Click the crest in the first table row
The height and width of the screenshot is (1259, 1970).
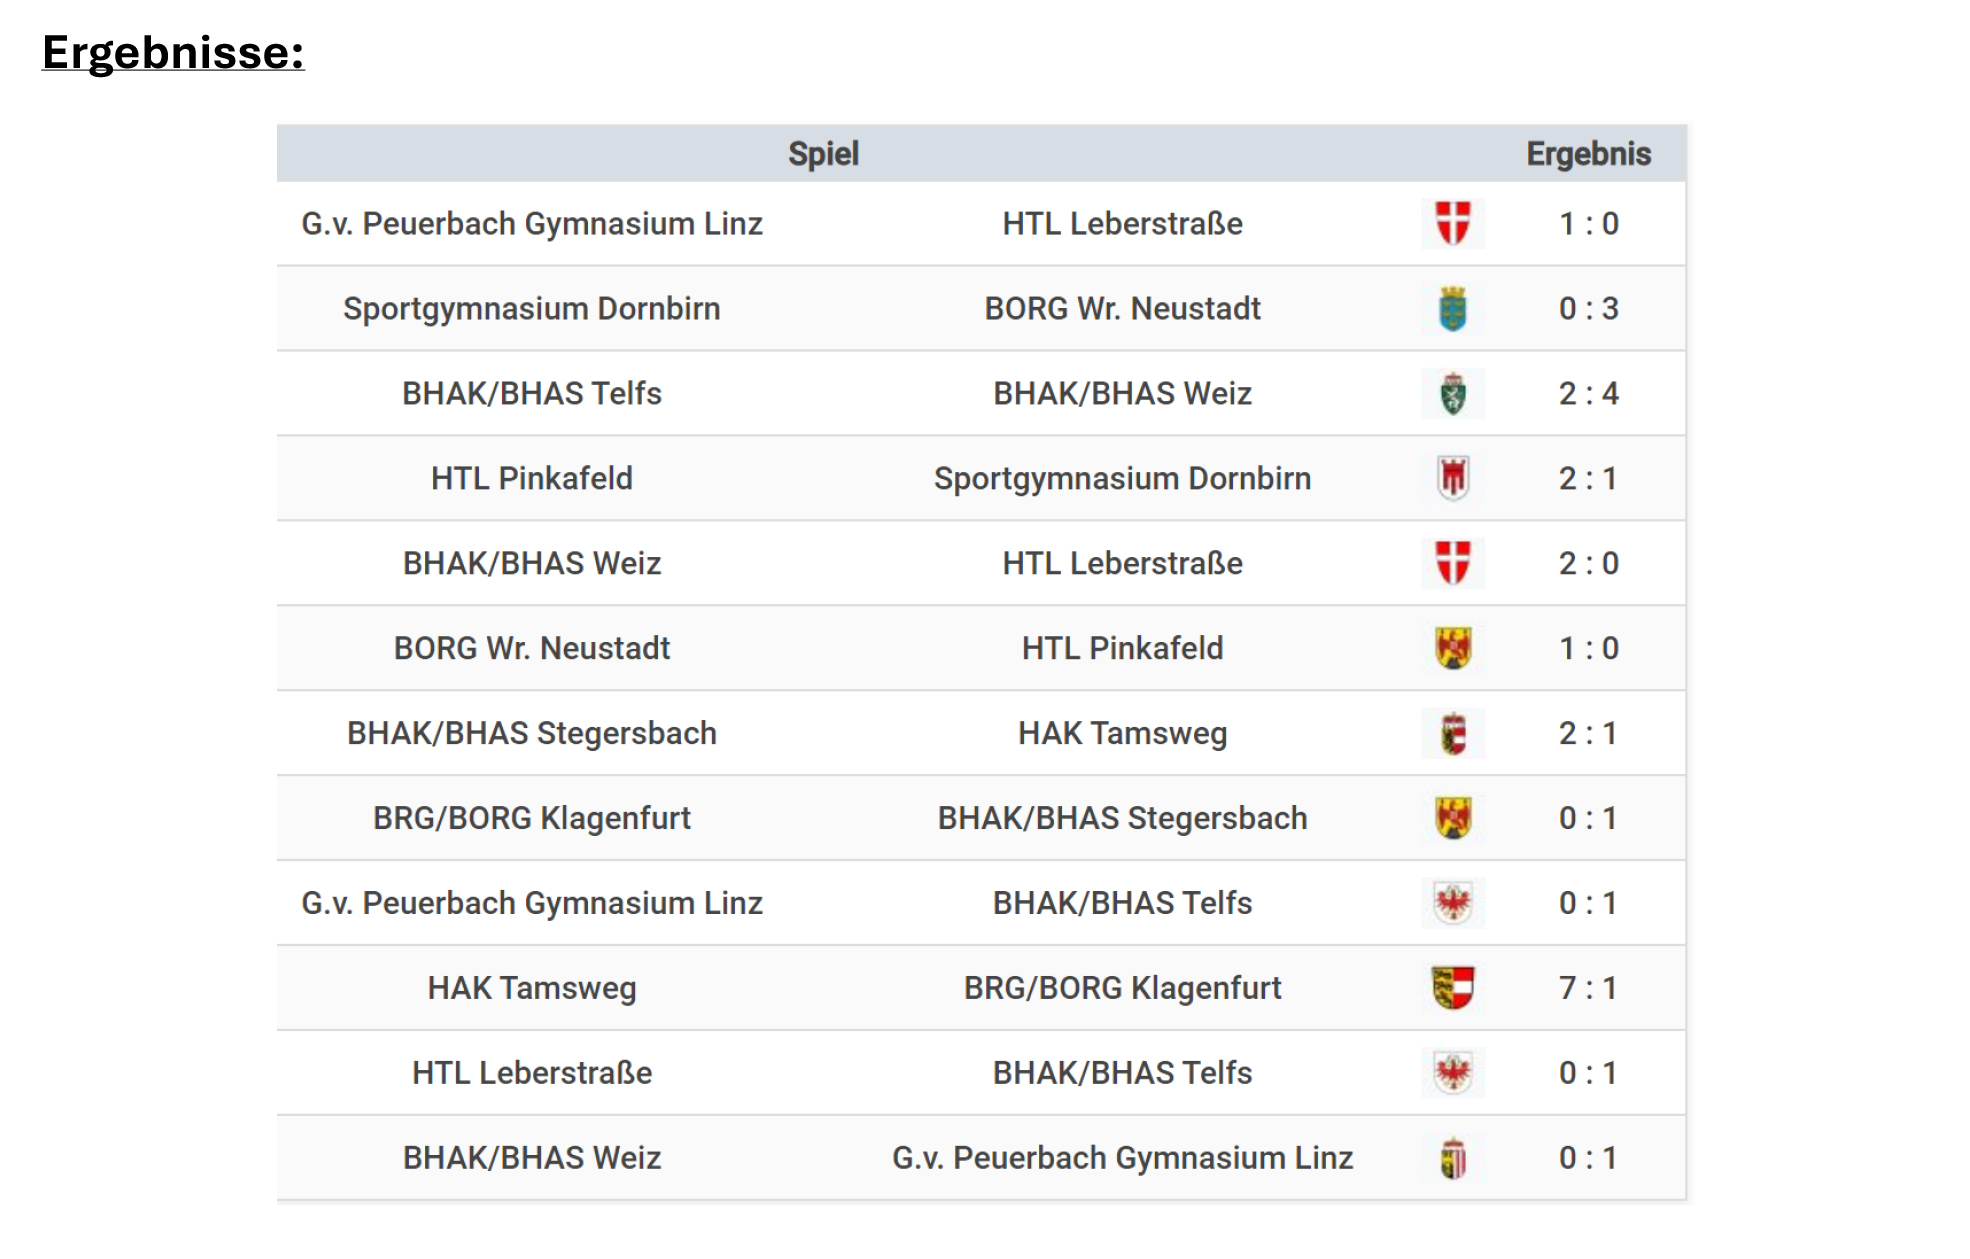coord(1452,224)
